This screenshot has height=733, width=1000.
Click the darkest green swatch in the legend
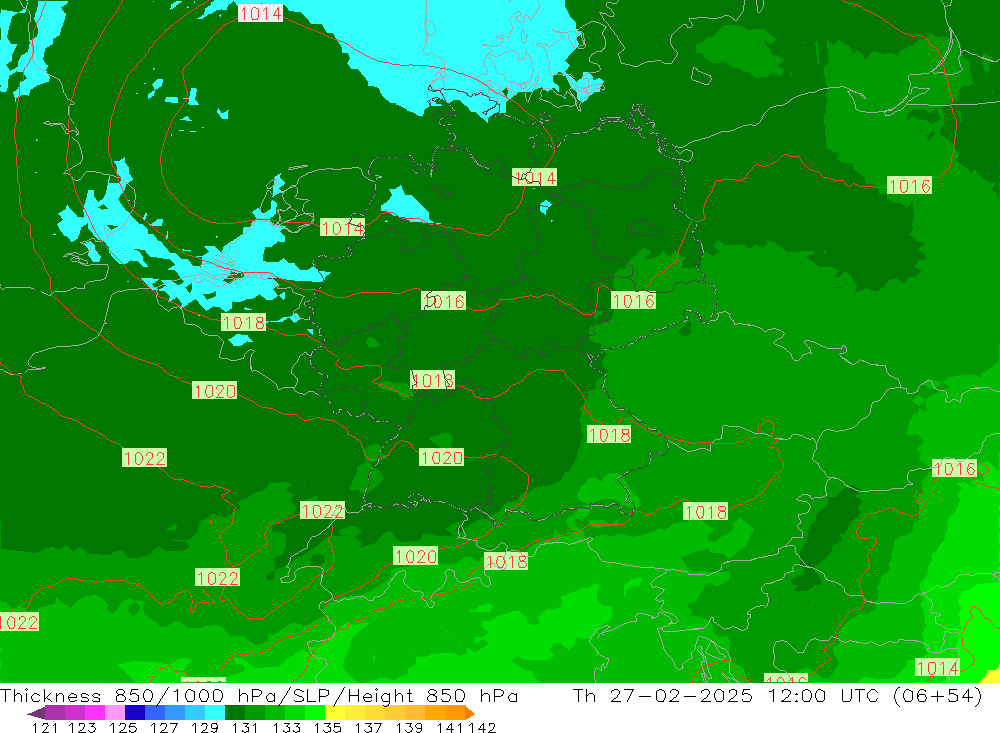235,713
